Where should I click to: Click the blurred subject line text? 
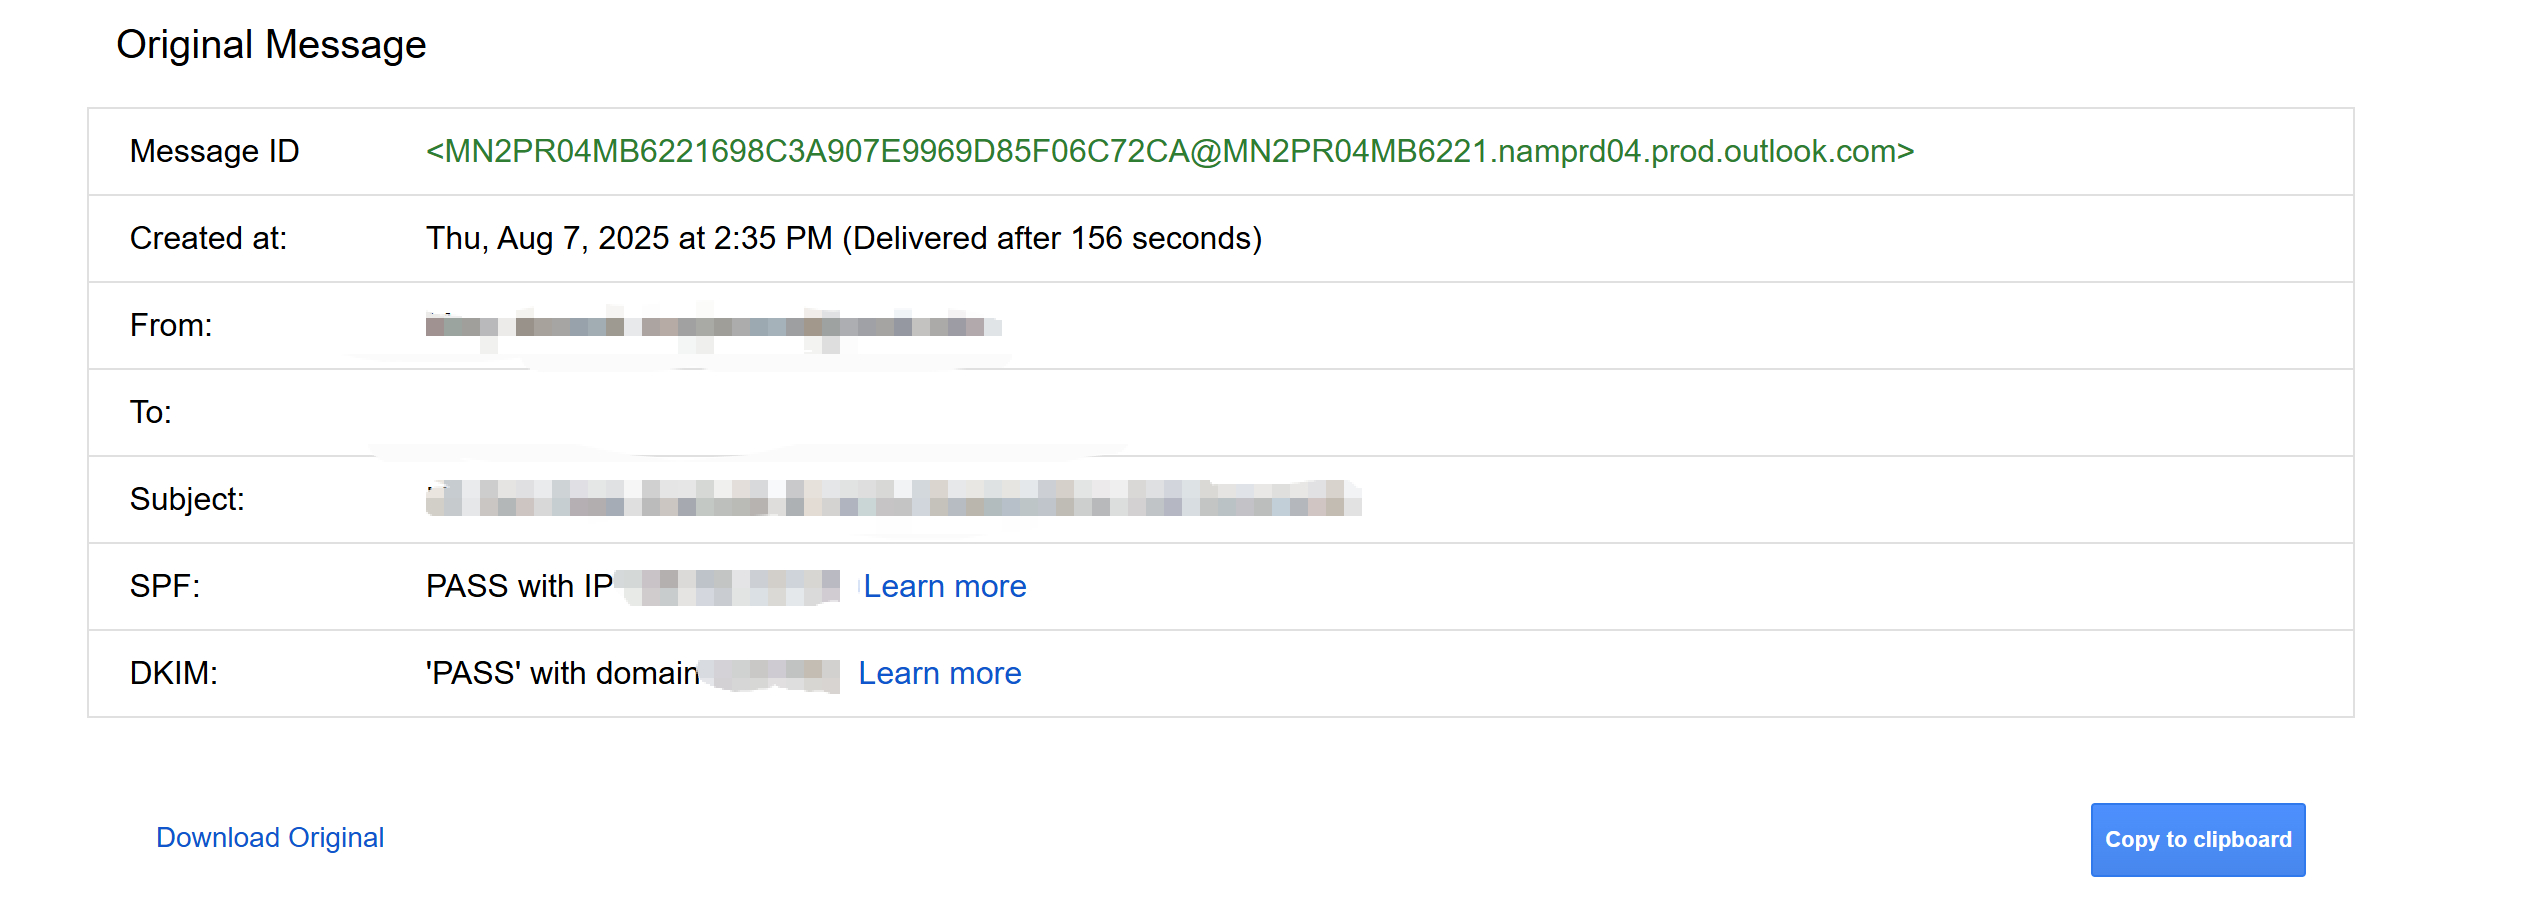tap(892, 499)
